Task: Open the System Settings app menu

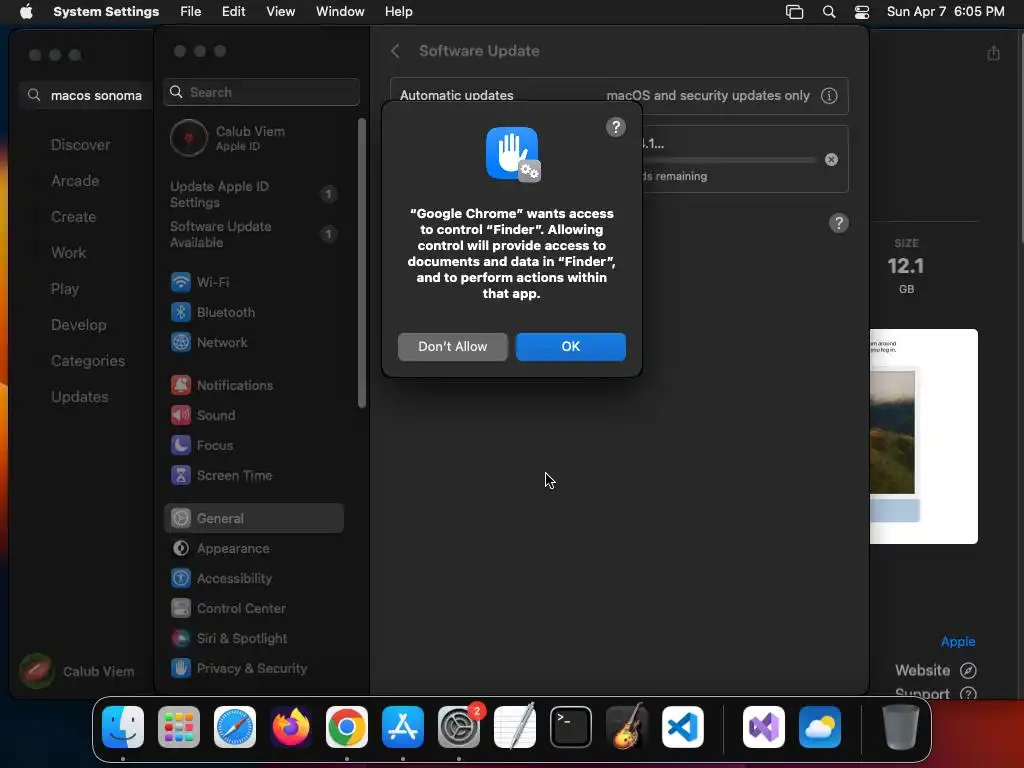Action: [106, 12]
